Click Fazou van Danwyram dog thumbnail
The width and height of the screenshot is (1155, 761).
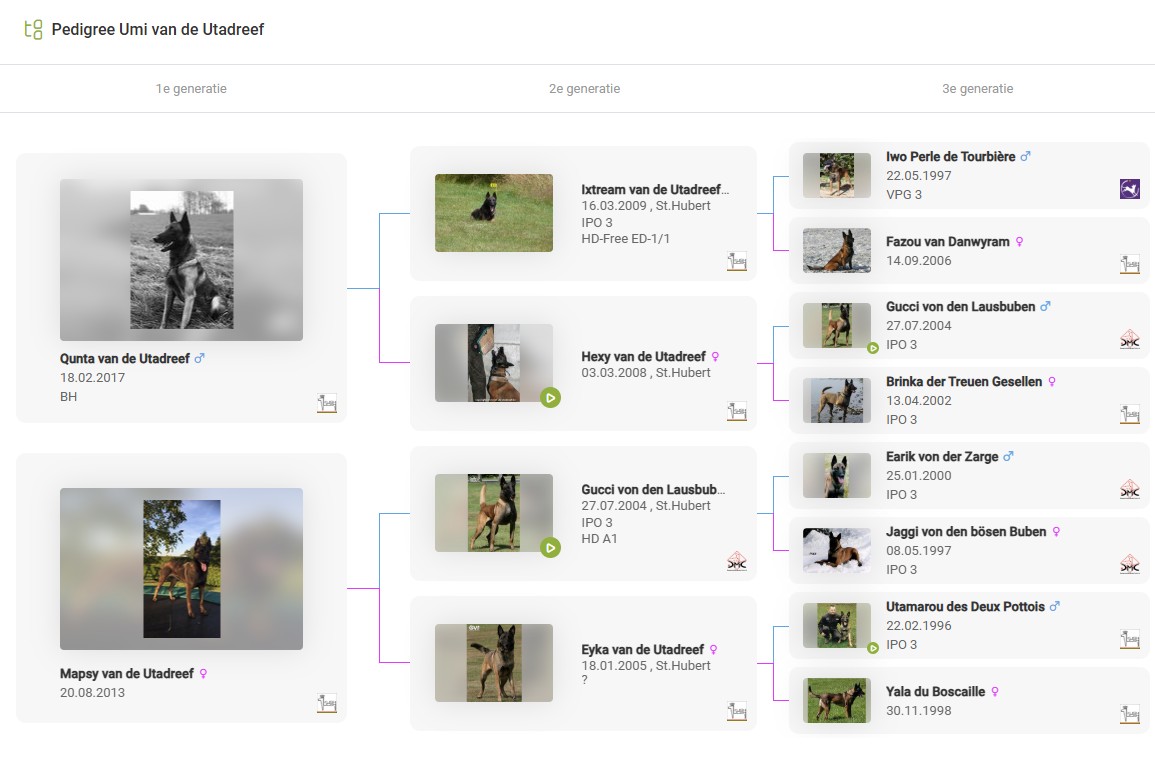pyautogui.click(x=836, y=250)
